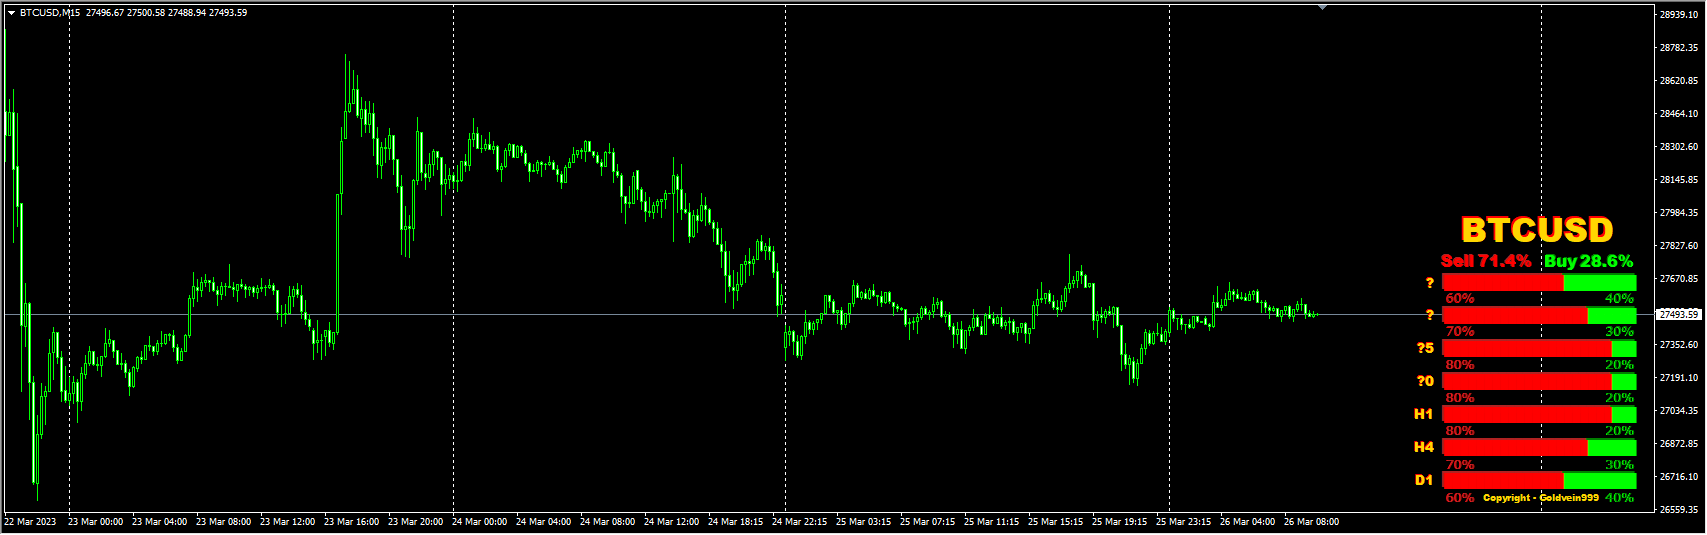1707x535 pixels.
Task: Click the 25 Mar 03:15 time axis label
Action: [863, 522]
